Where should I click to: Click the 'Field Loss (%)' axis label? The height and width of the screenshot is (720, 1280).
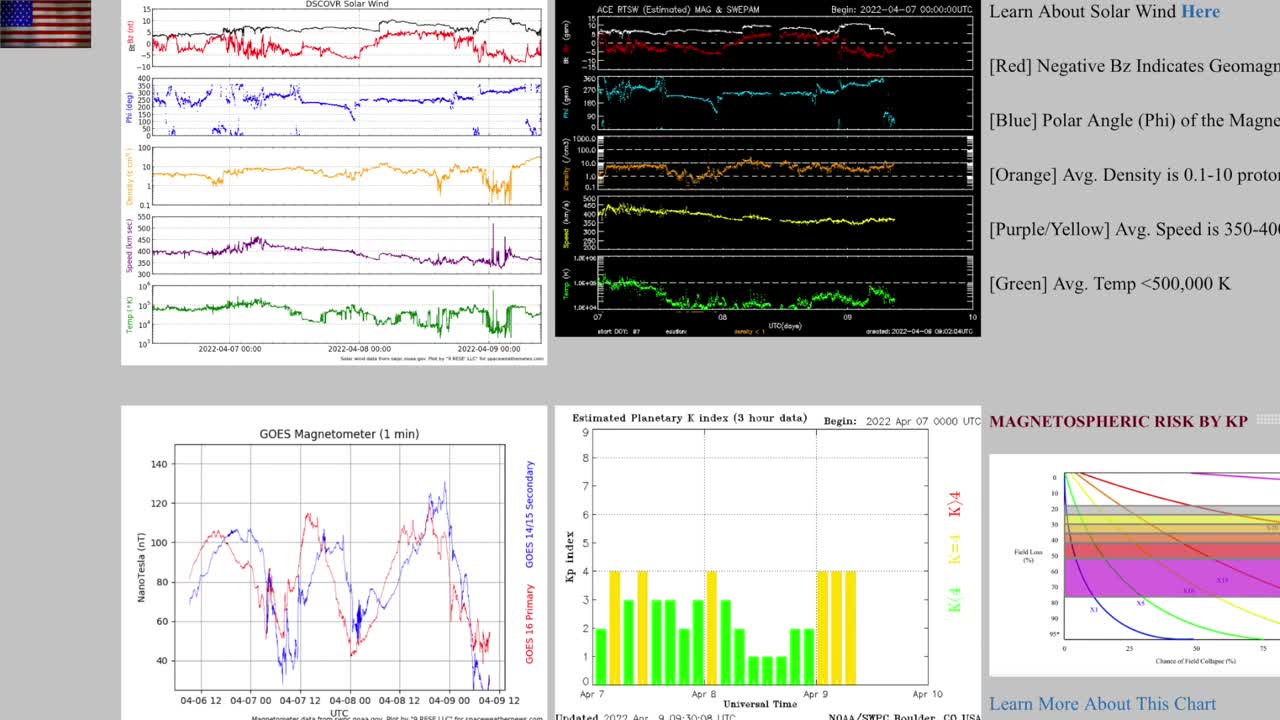click(1030, 555)
